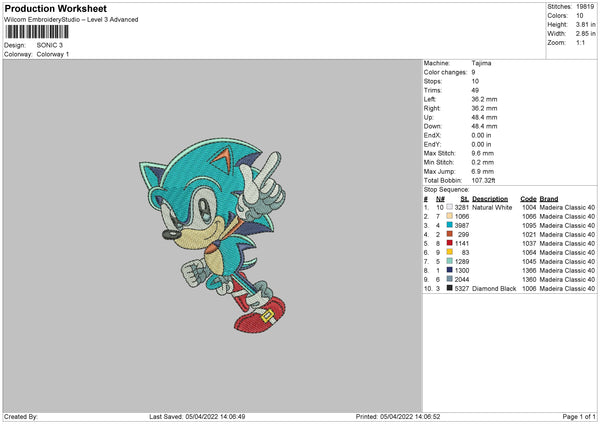600x424 pixels.
Task: Click the Colorway 1 label
Action: [52, 54]
